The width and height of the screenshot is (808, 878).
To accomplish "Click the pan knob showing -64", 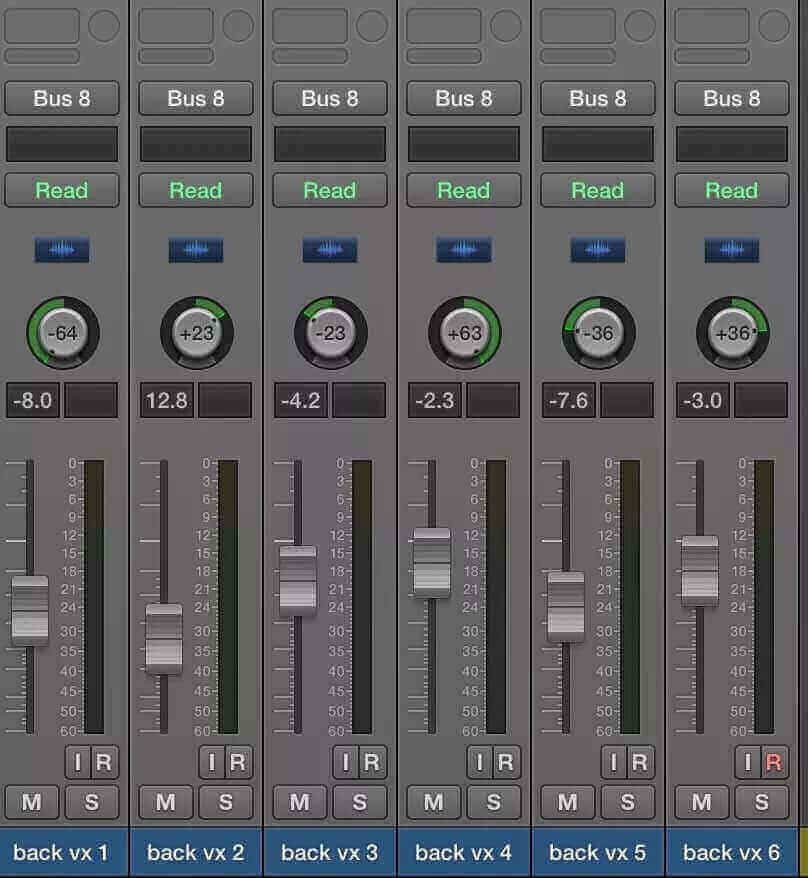I will click(x=63, y=333).
